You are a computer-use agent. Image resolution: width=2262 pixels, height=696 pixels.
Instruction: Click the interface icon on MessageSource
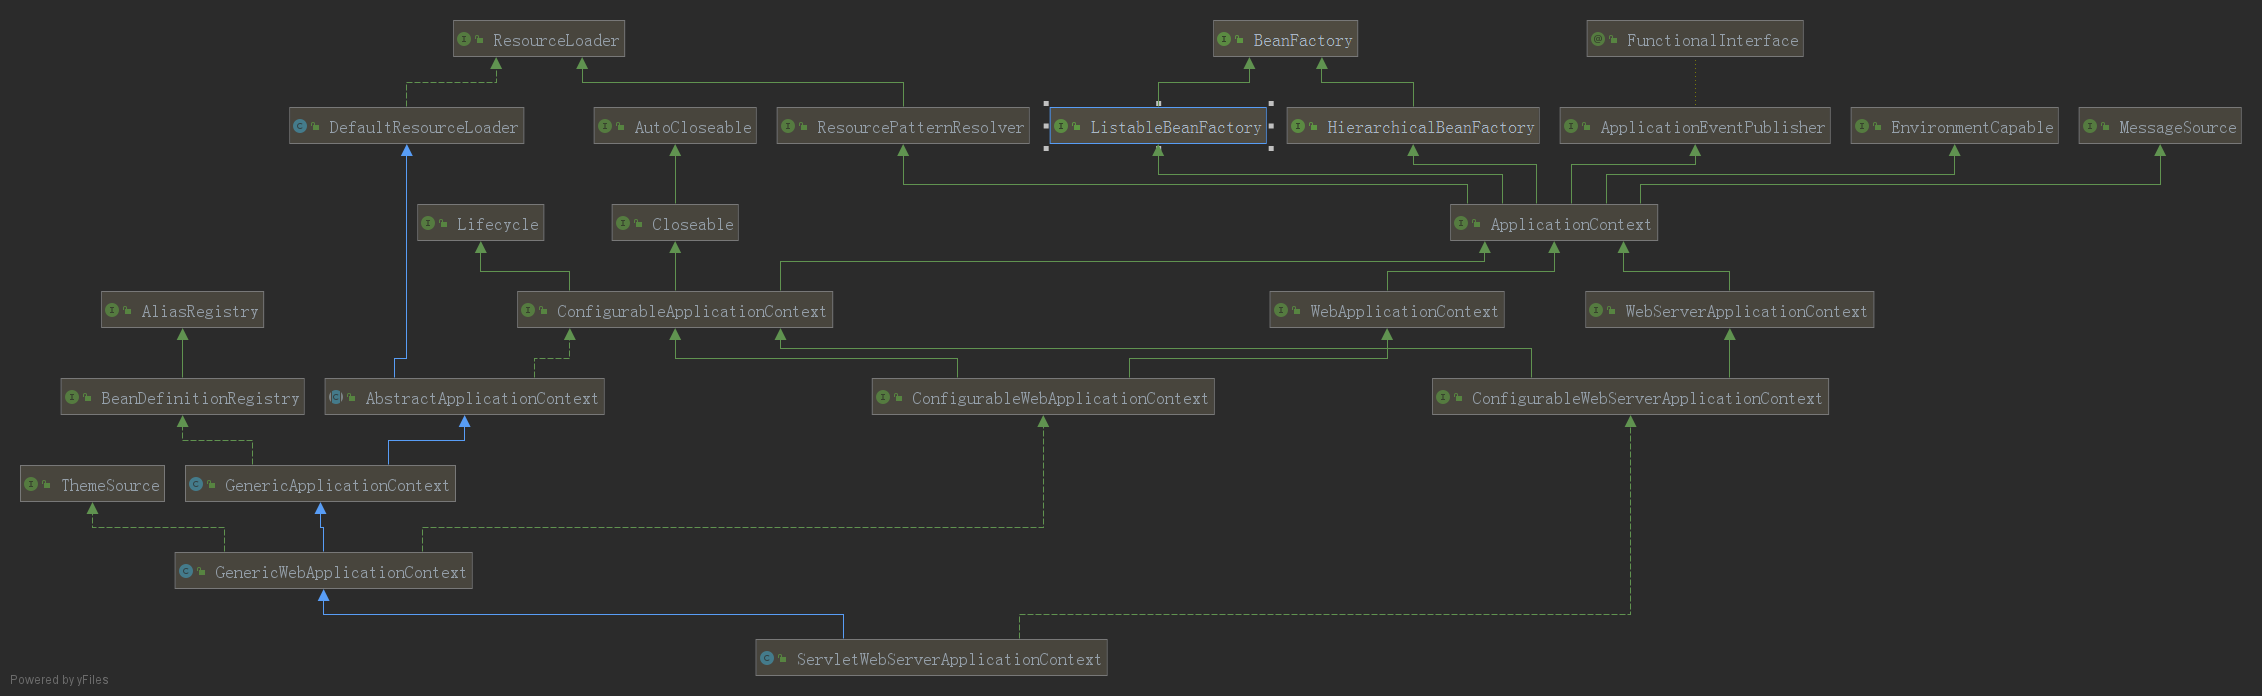[2090, 126]
